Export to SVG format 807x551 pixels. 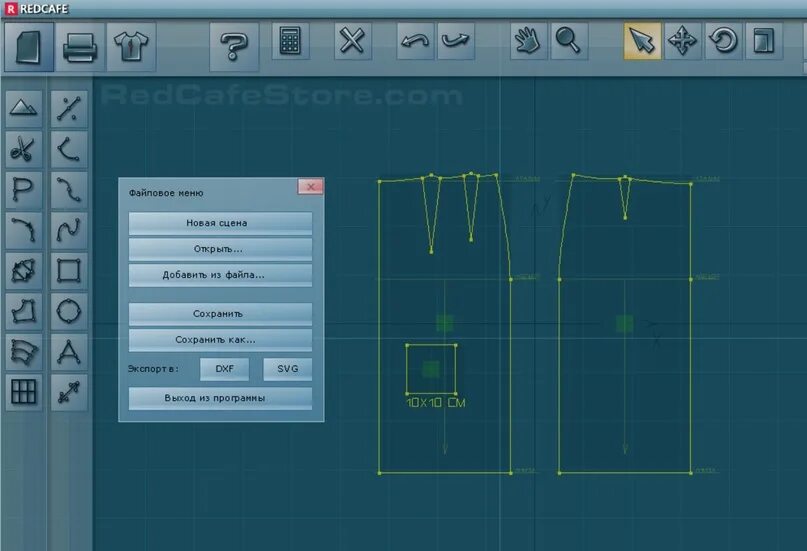287,369
